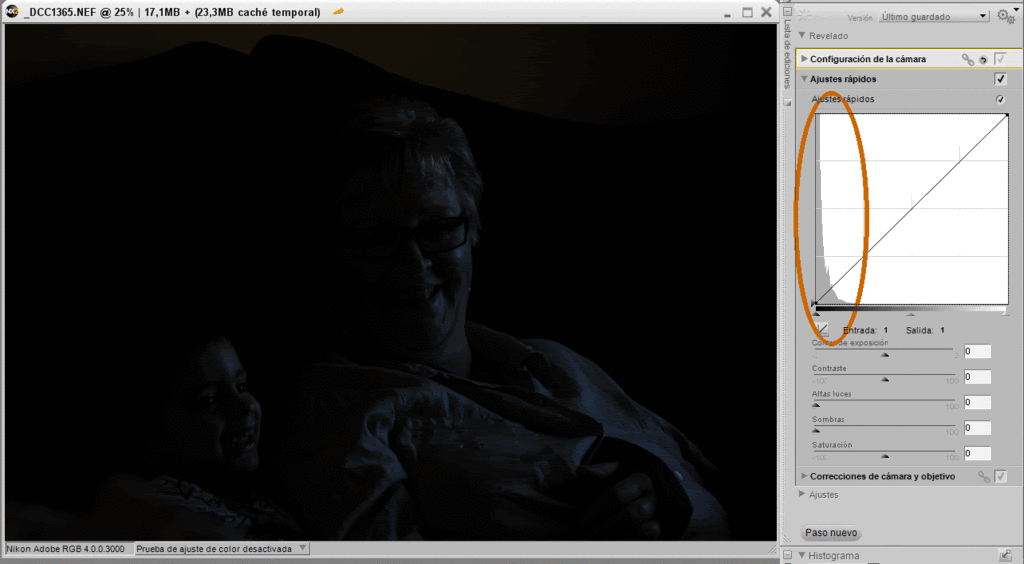
Task: Click the midtone gamma slider under the histogram
Action: click(x=911, y=314)
